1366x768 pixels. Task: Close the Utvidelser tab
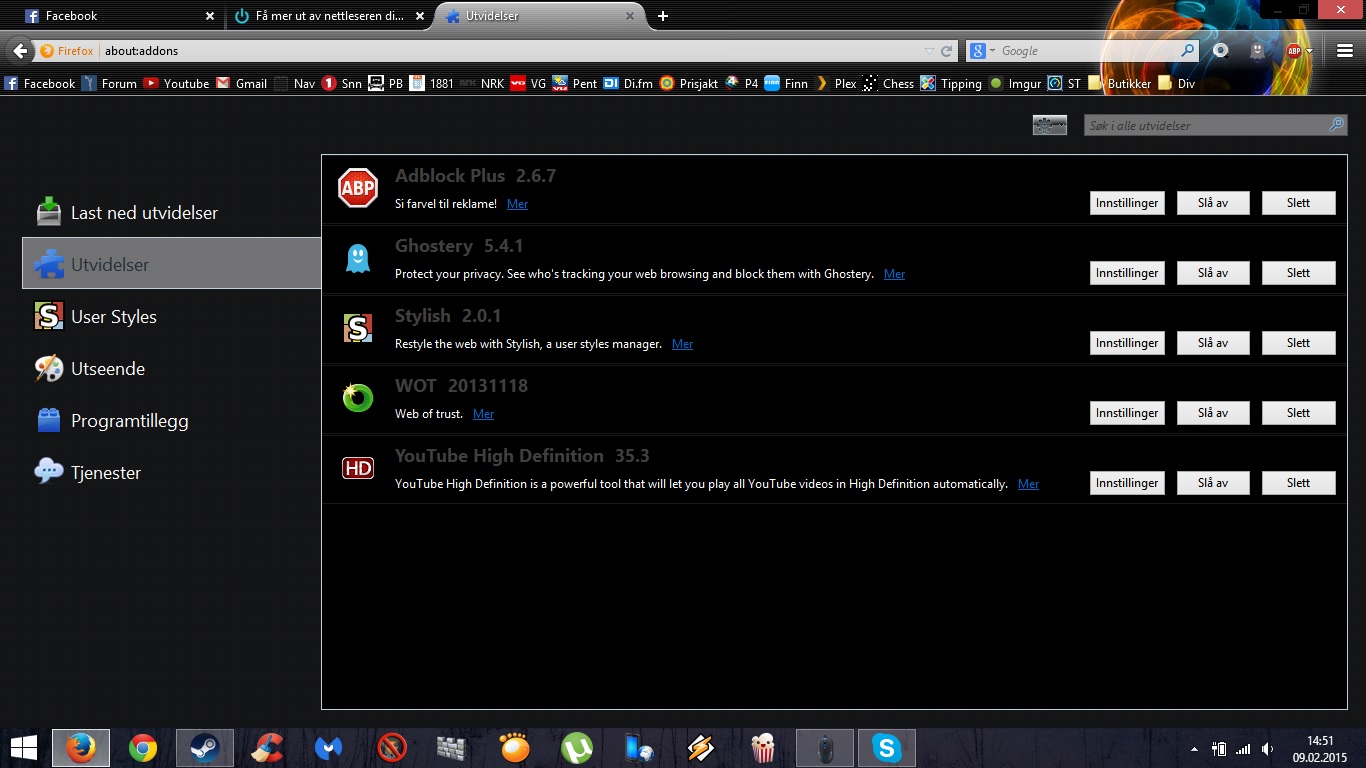pyautogui.click(x=630, y=16)
